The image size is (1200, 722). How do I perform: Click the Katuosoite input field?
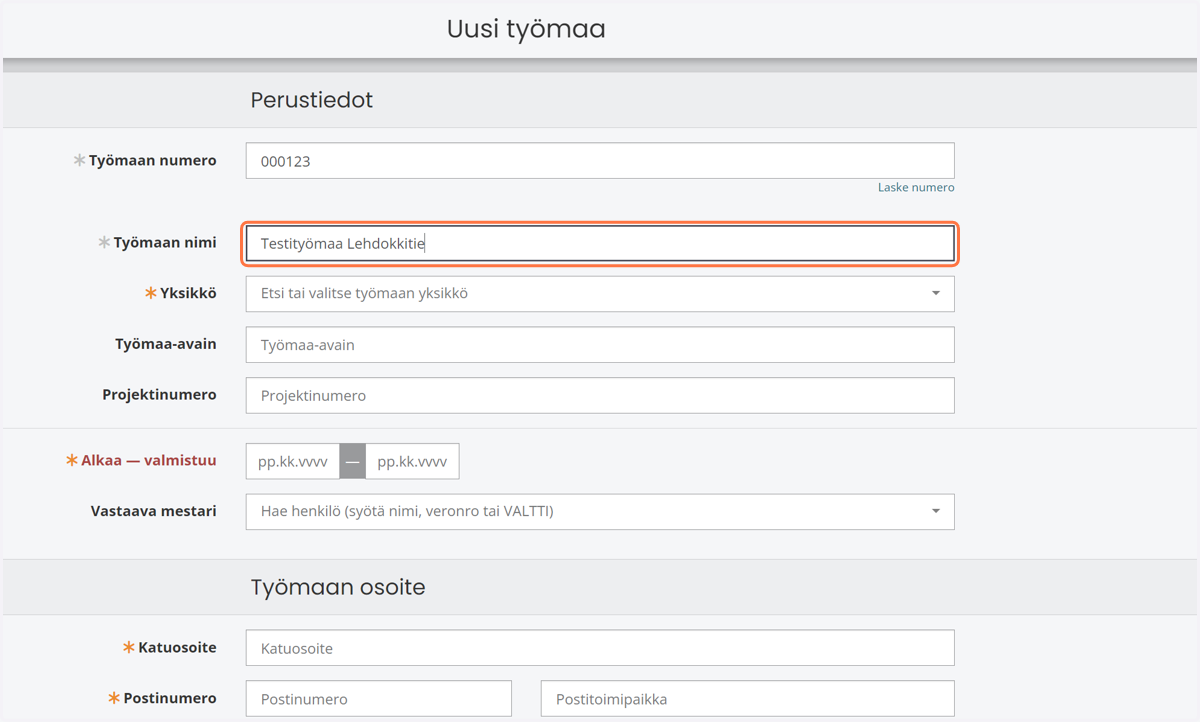click(600, 648)
